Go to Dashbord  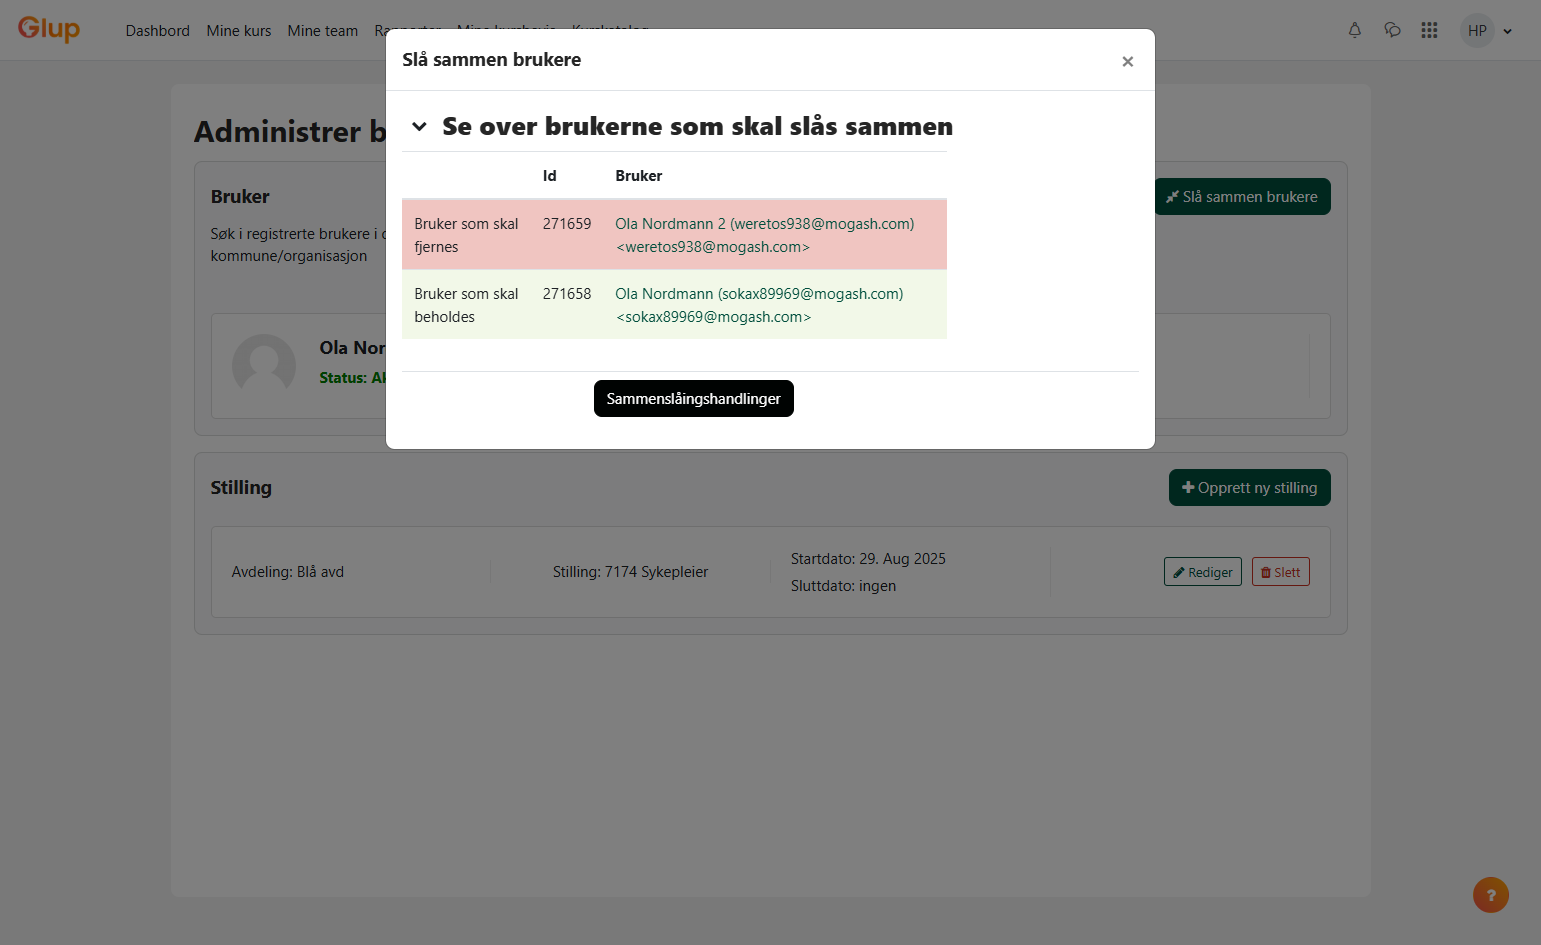(x=158, y=31)
